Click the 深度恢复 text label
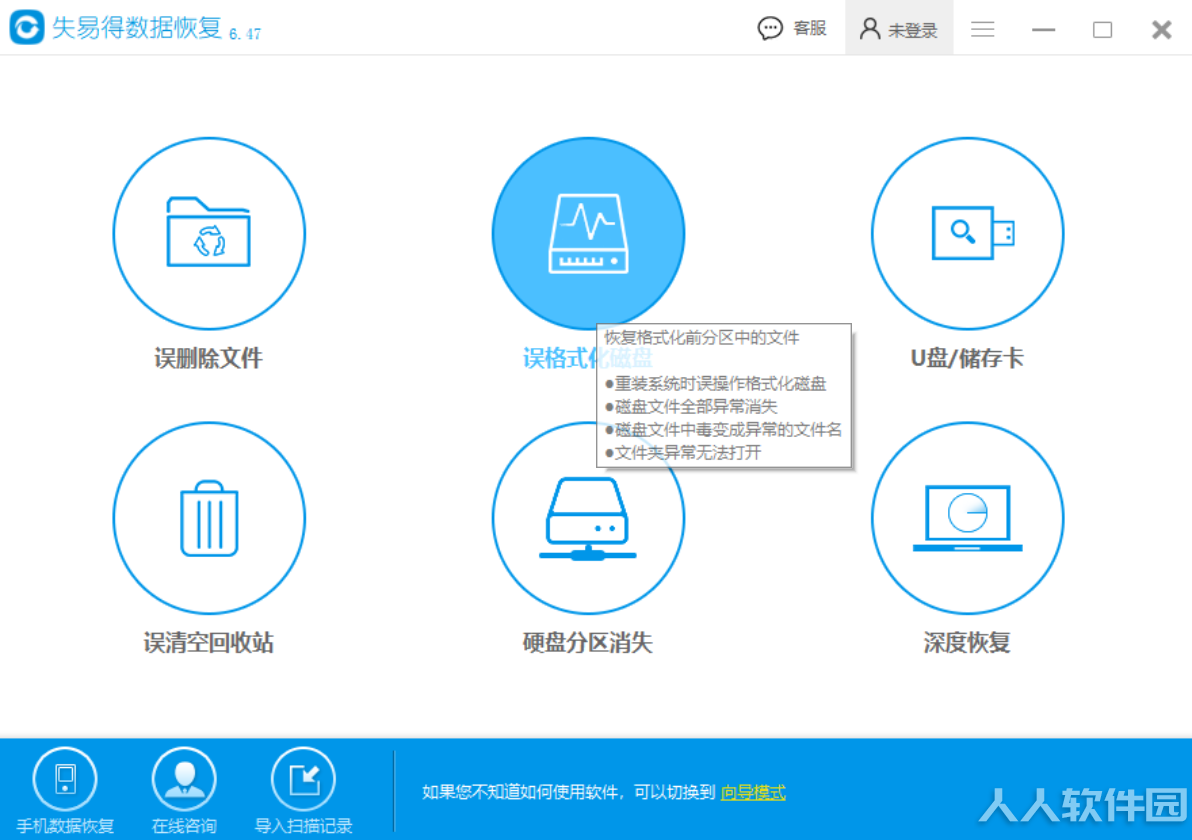The height and width of the screenshot is (840, 1192). click(x=967, y=643)
